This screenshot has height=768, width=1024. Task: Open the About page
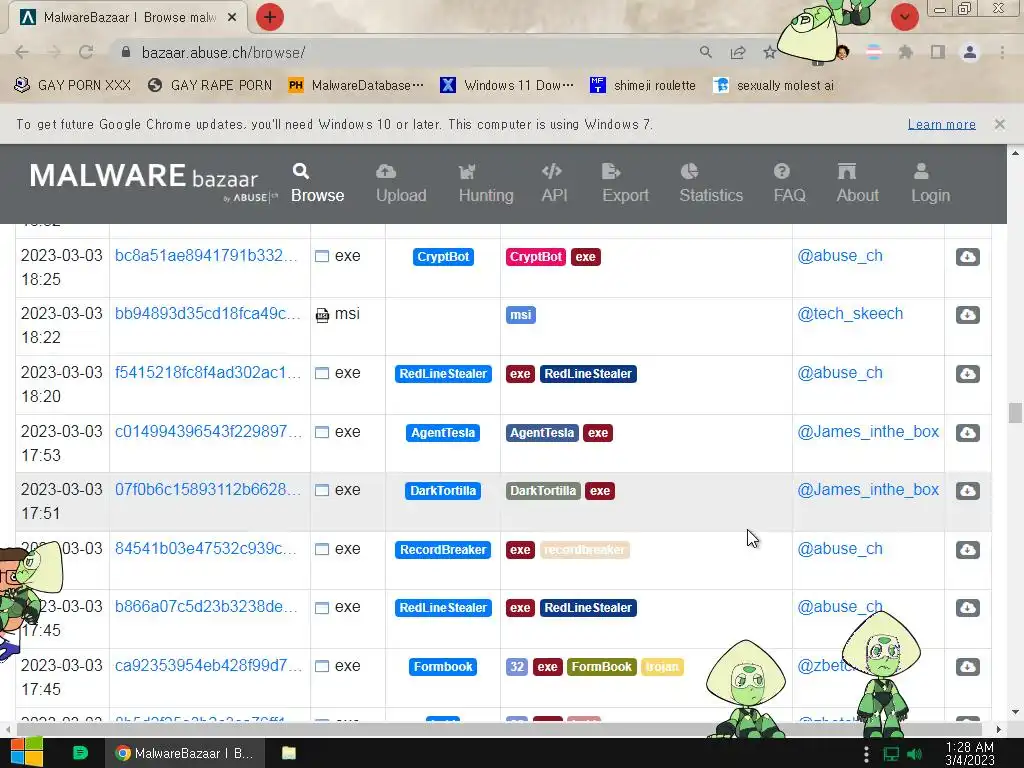click(x=857, y=184)
